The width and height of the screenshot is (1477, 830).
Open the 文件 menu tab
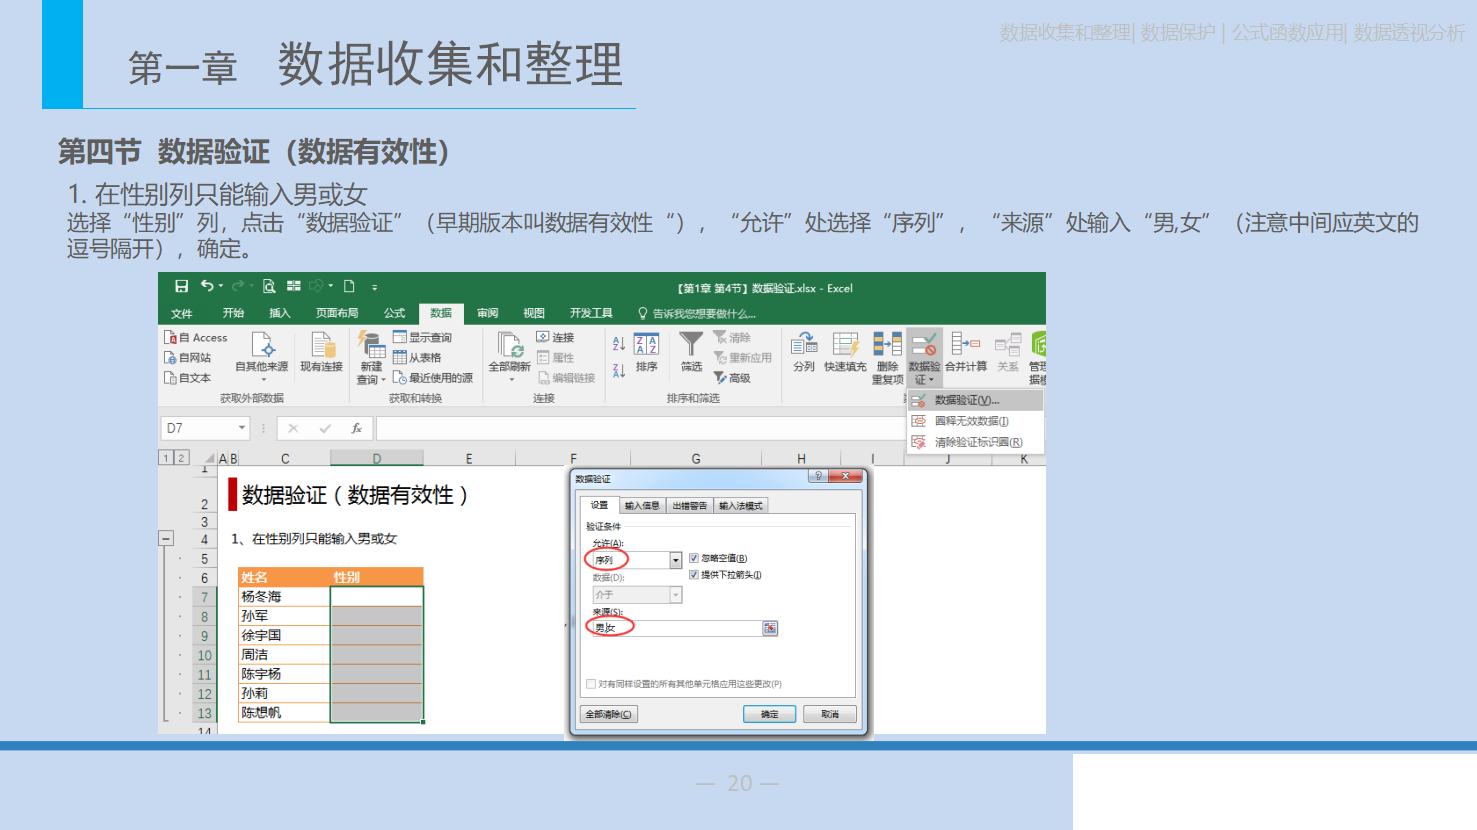181,313
